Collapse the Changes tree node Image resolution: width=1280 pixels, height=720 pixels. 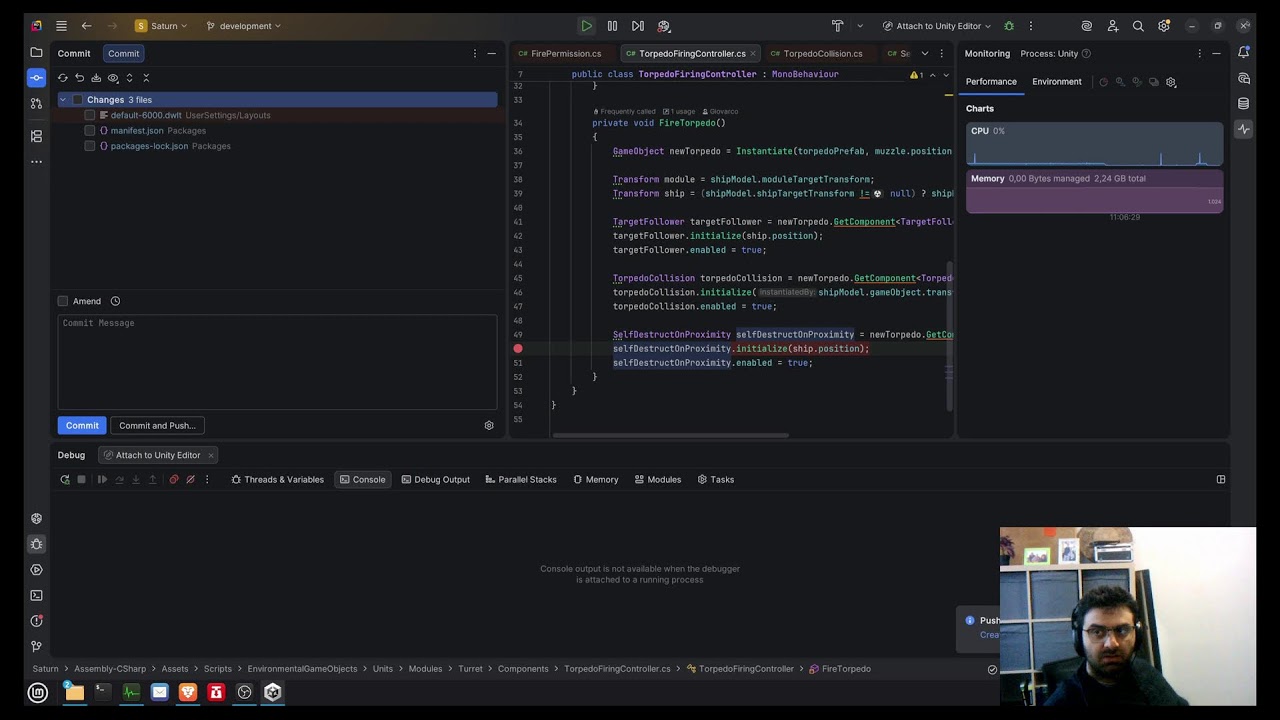click(x=63, y=100)
